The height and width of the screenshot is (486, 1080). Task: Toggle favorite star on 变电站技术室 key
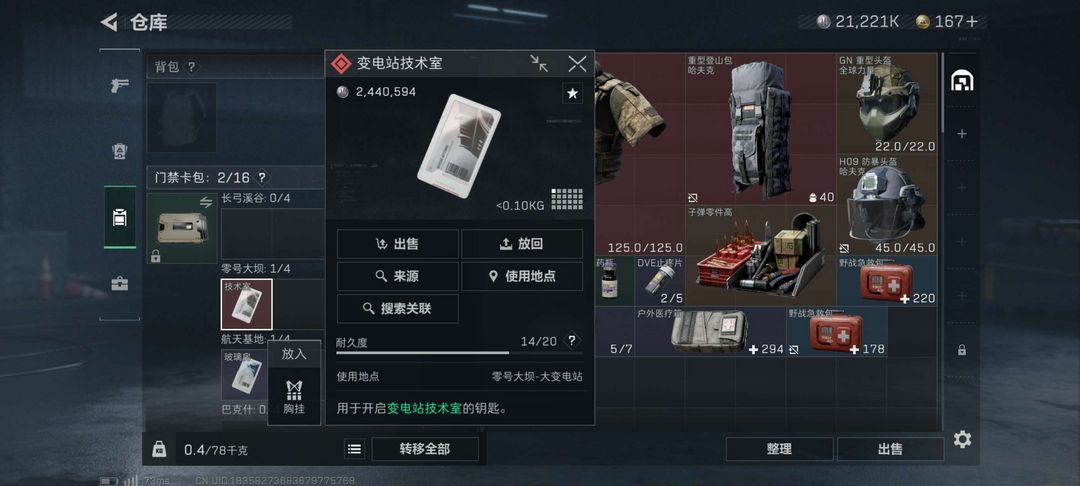[x=572, y=93]
